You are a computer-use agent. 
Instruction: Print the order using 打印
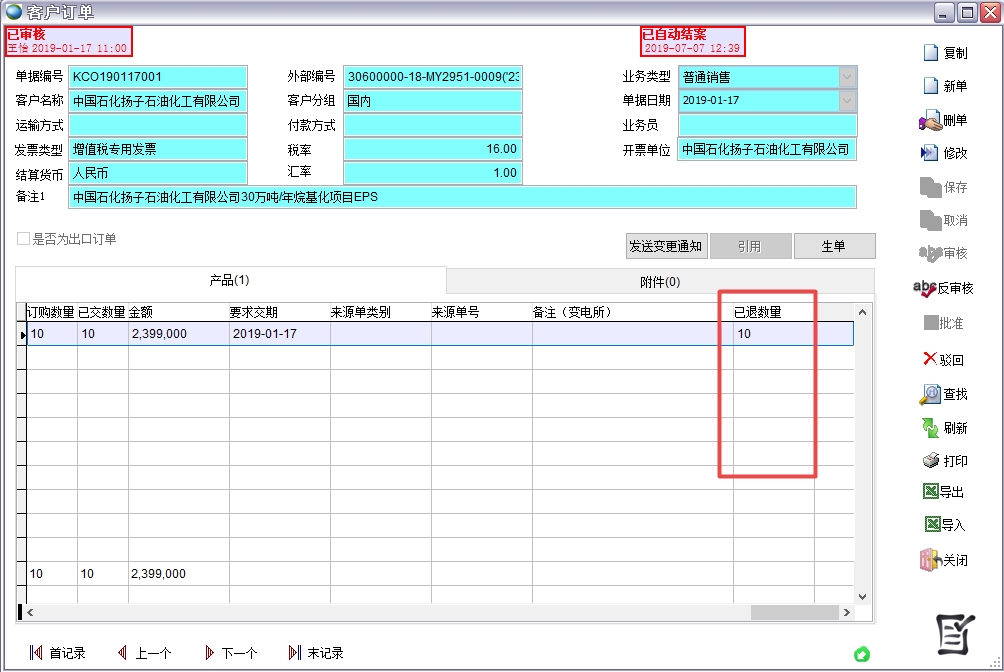[x=930, y=461]
